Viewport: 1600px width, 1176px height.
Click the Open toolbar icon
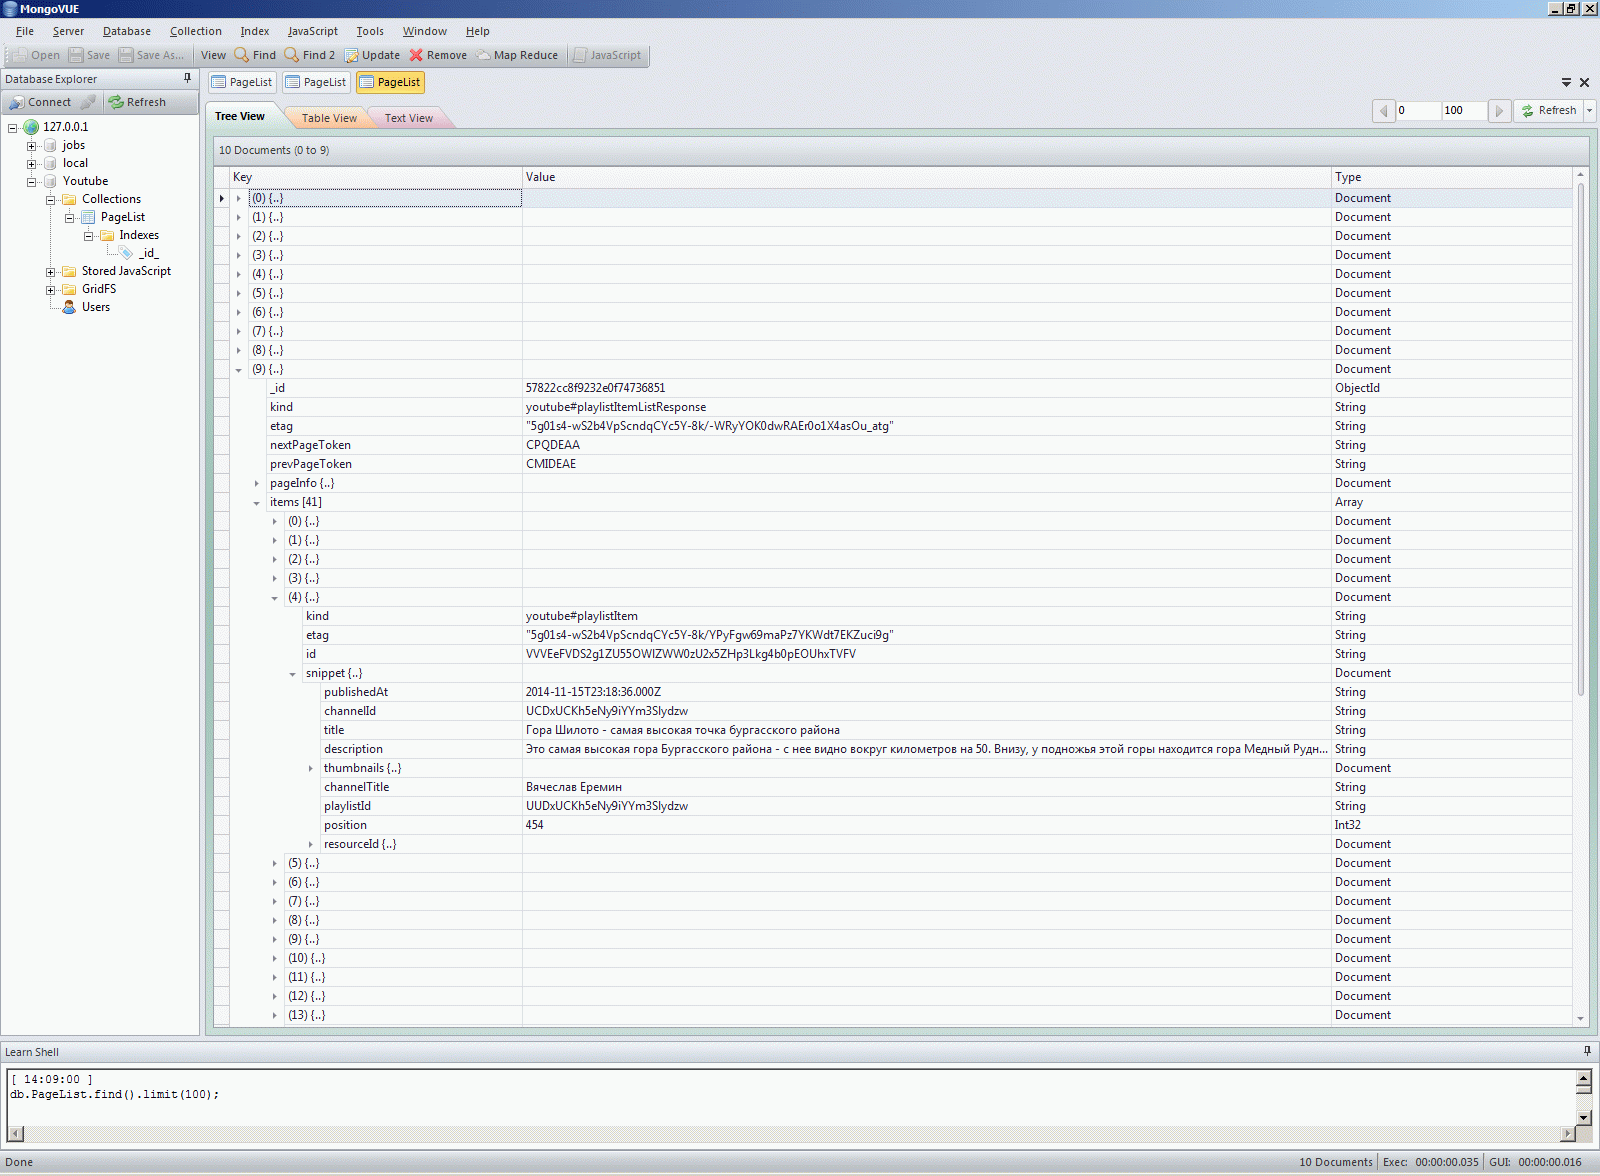[19, 55]
